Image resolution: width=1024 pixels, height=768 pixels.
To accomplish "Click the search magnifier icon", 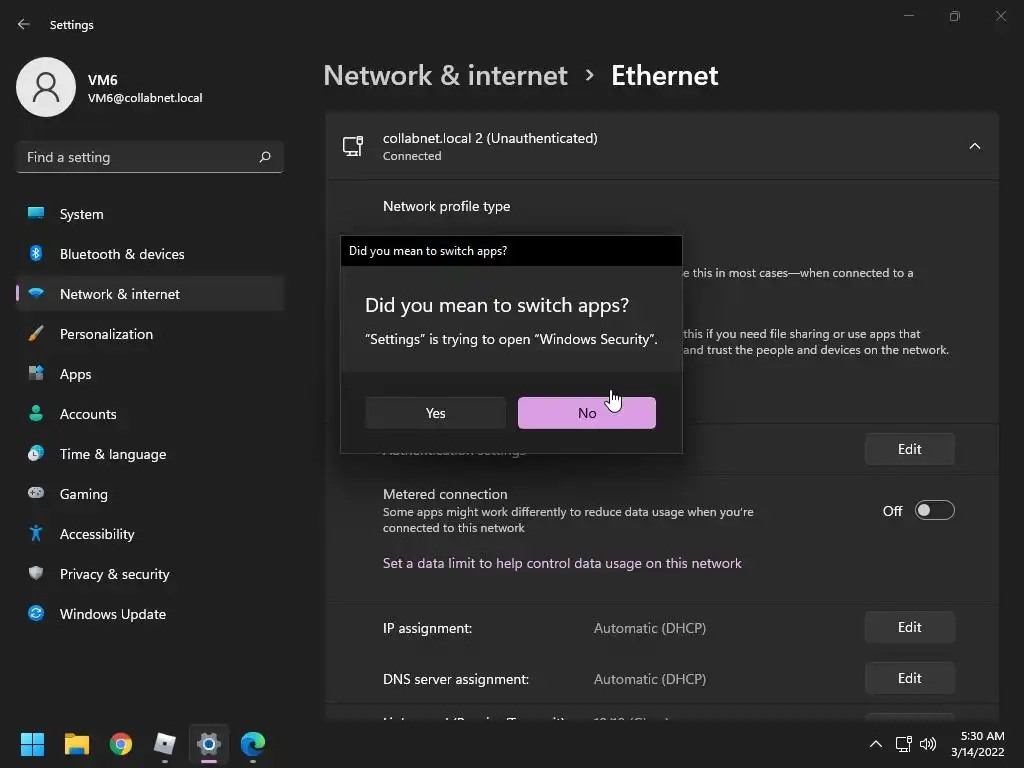I will coord(265,157).
